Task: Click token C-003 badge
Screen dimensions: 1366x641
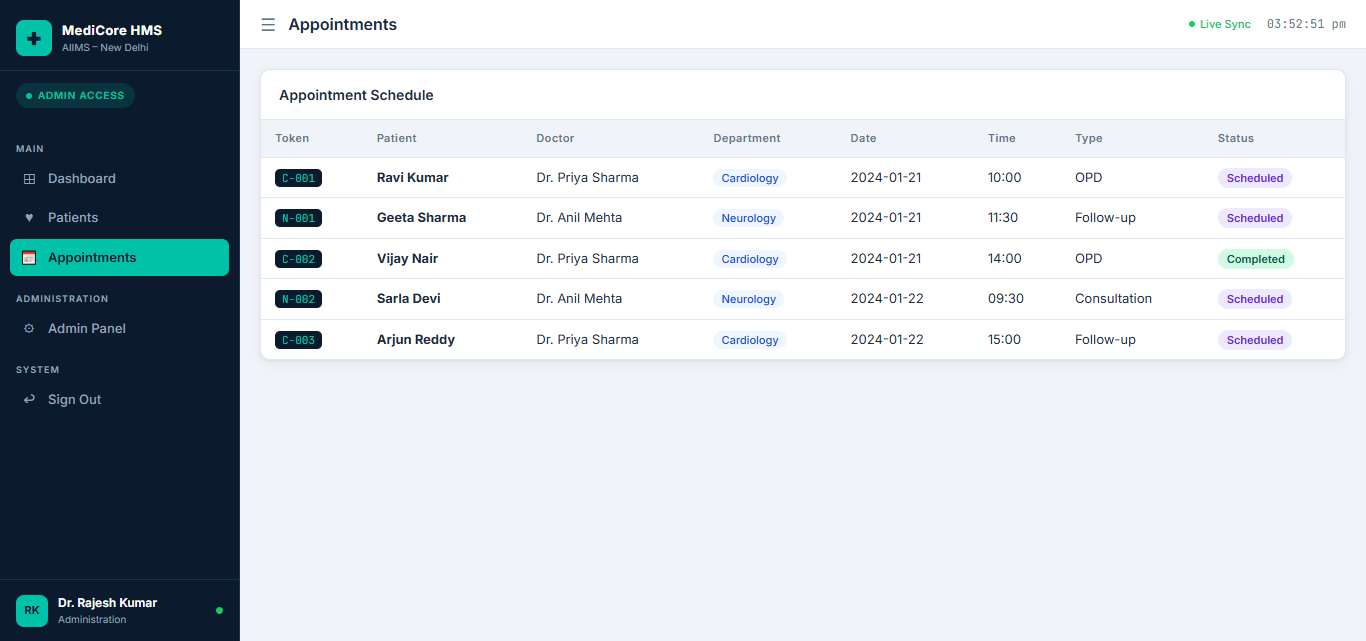Action: [x=298, y=340]
